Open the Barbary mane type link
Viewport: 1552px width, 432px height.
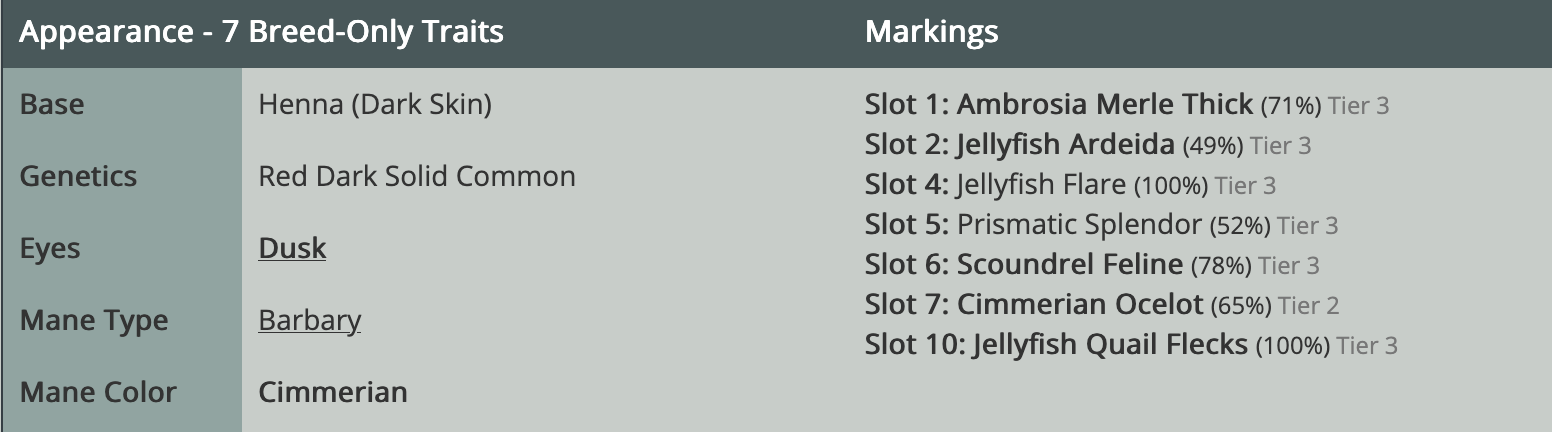pyautogui.click(x=309, y=320)
